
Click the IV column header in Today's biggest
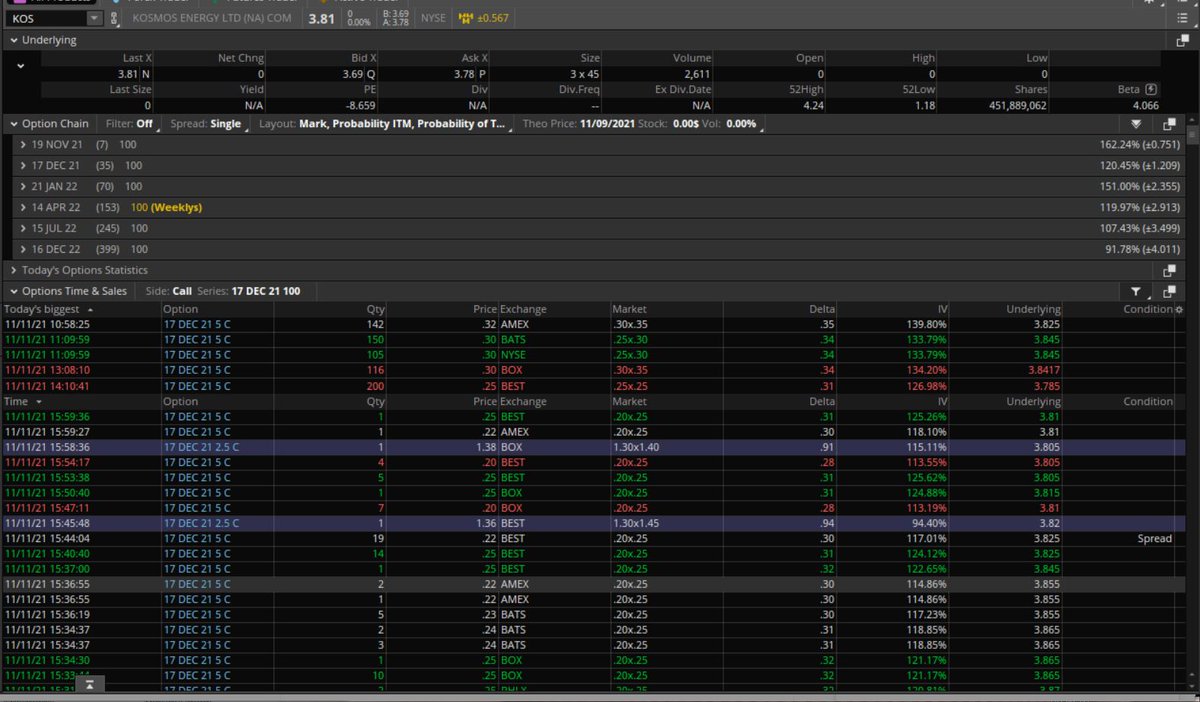[894, 309]
